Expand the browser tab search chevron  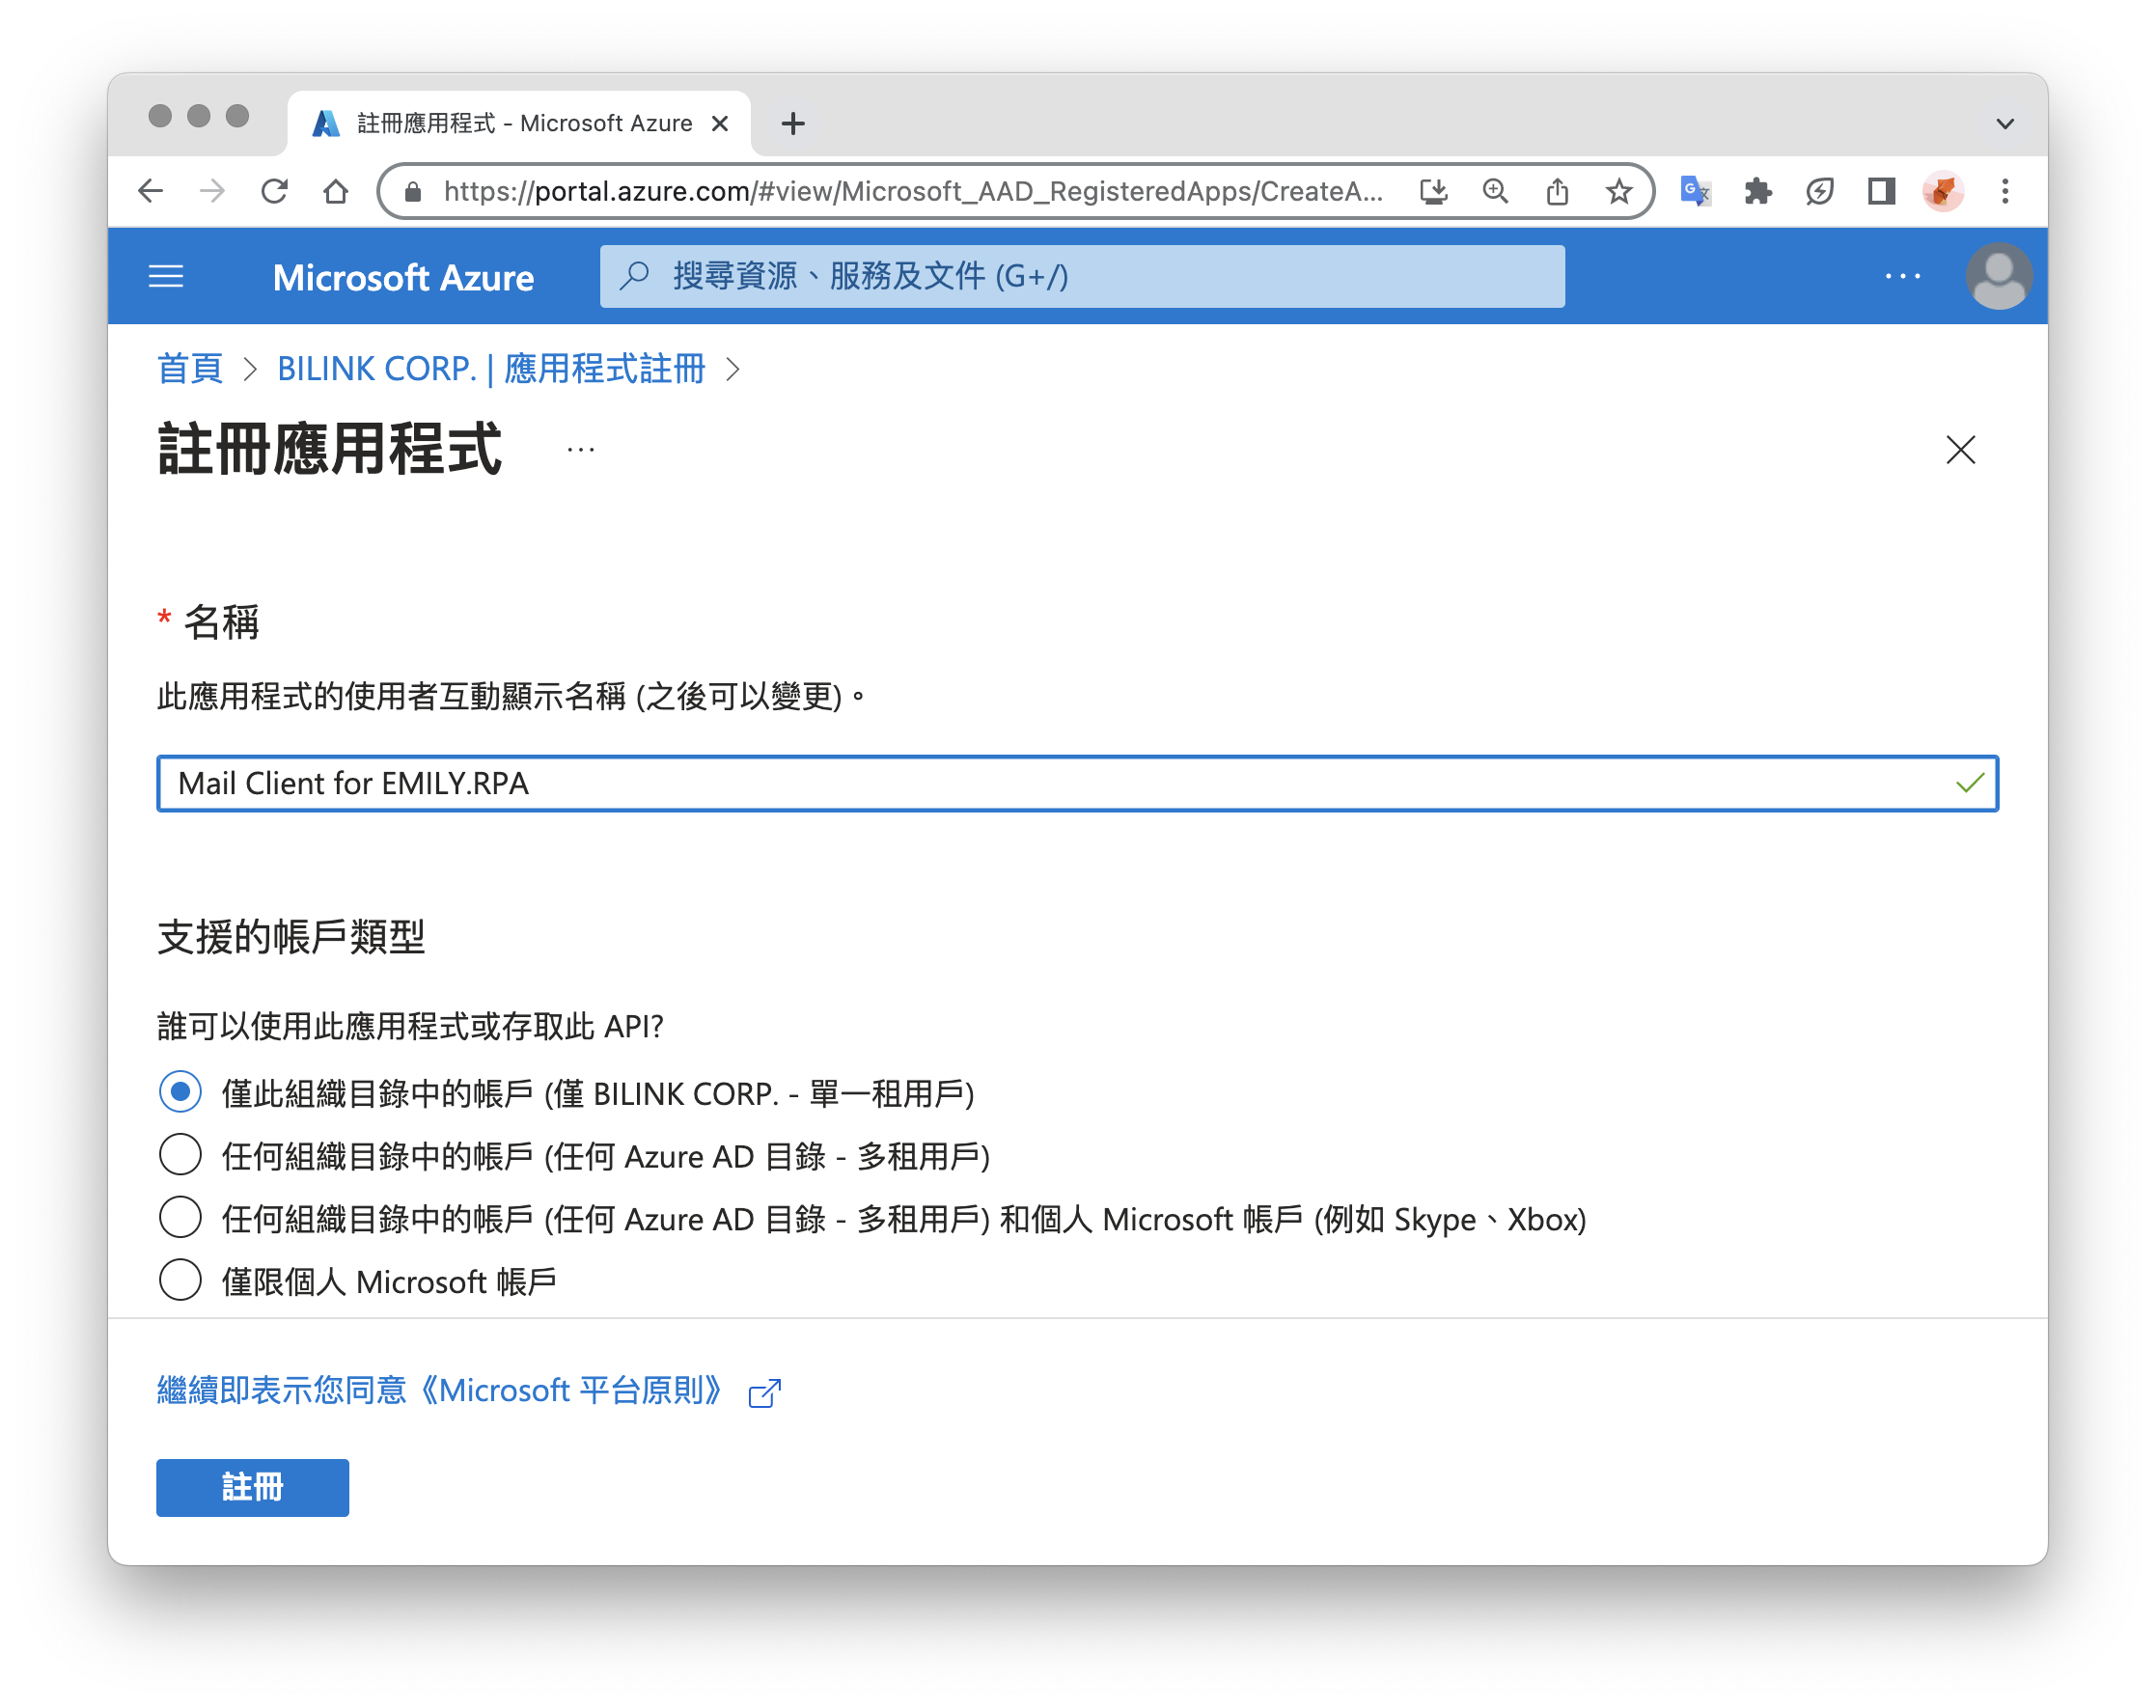coord(2004,124)
